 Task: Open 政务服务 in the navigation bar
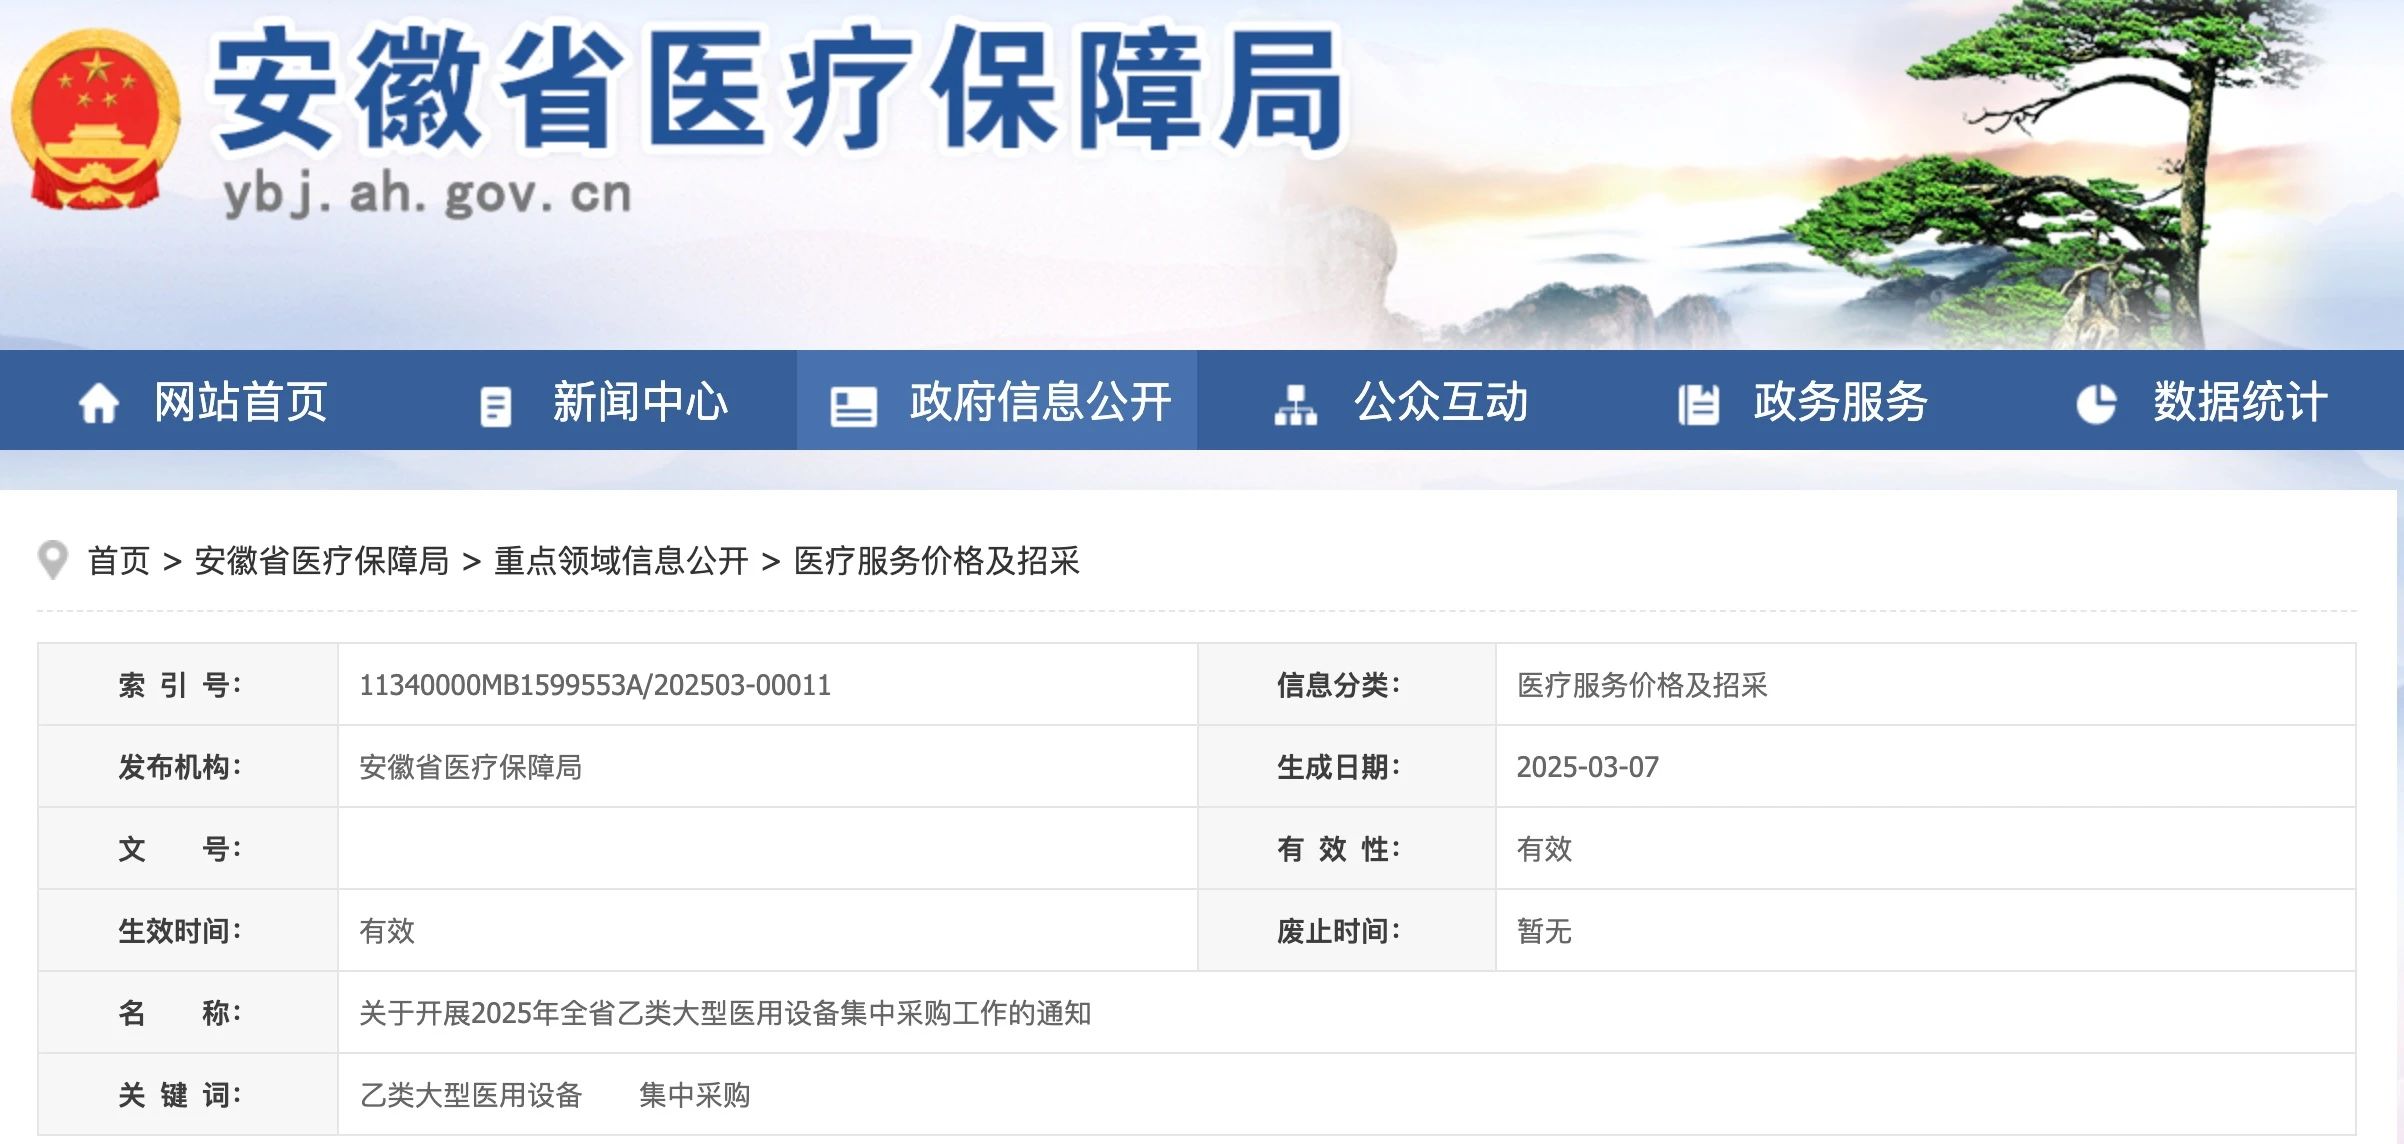(1840, 402)
